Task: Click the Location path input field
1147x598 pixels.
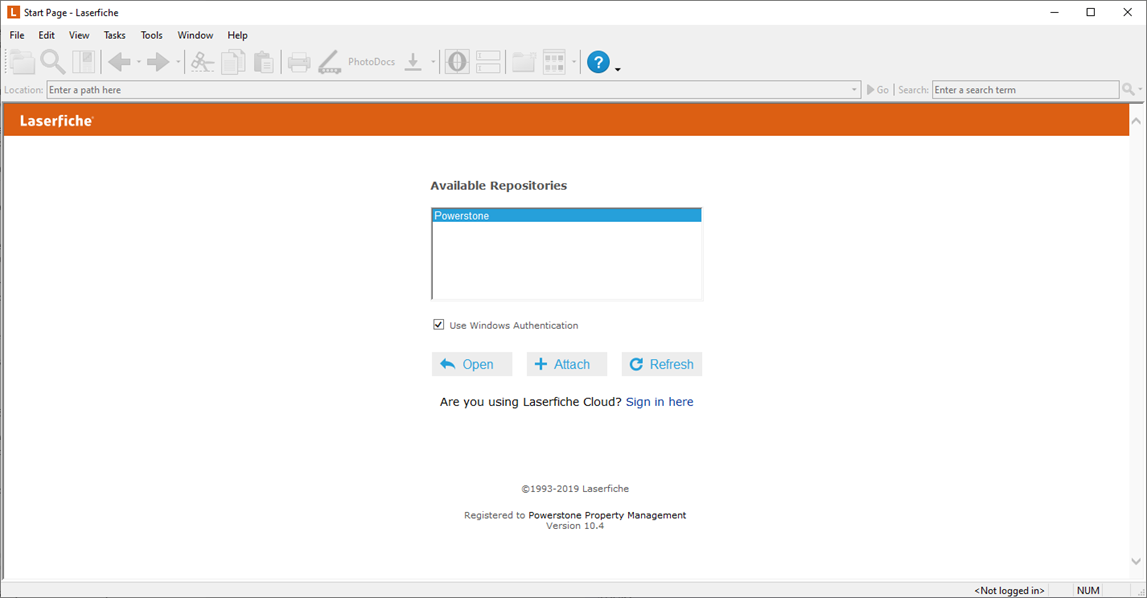Action: click(454, 90)
